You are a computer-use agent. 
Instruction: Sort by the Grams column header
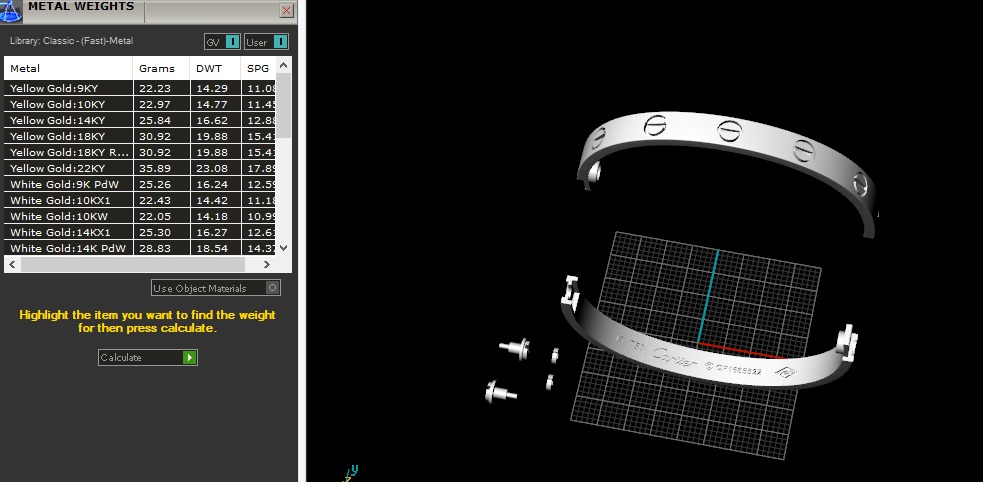[161, 68]
